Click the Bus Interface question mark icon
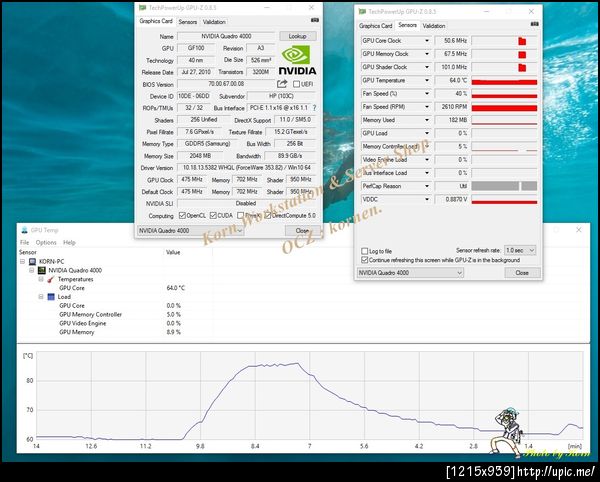This screenshot has width=600, height=482. point(315,108)
